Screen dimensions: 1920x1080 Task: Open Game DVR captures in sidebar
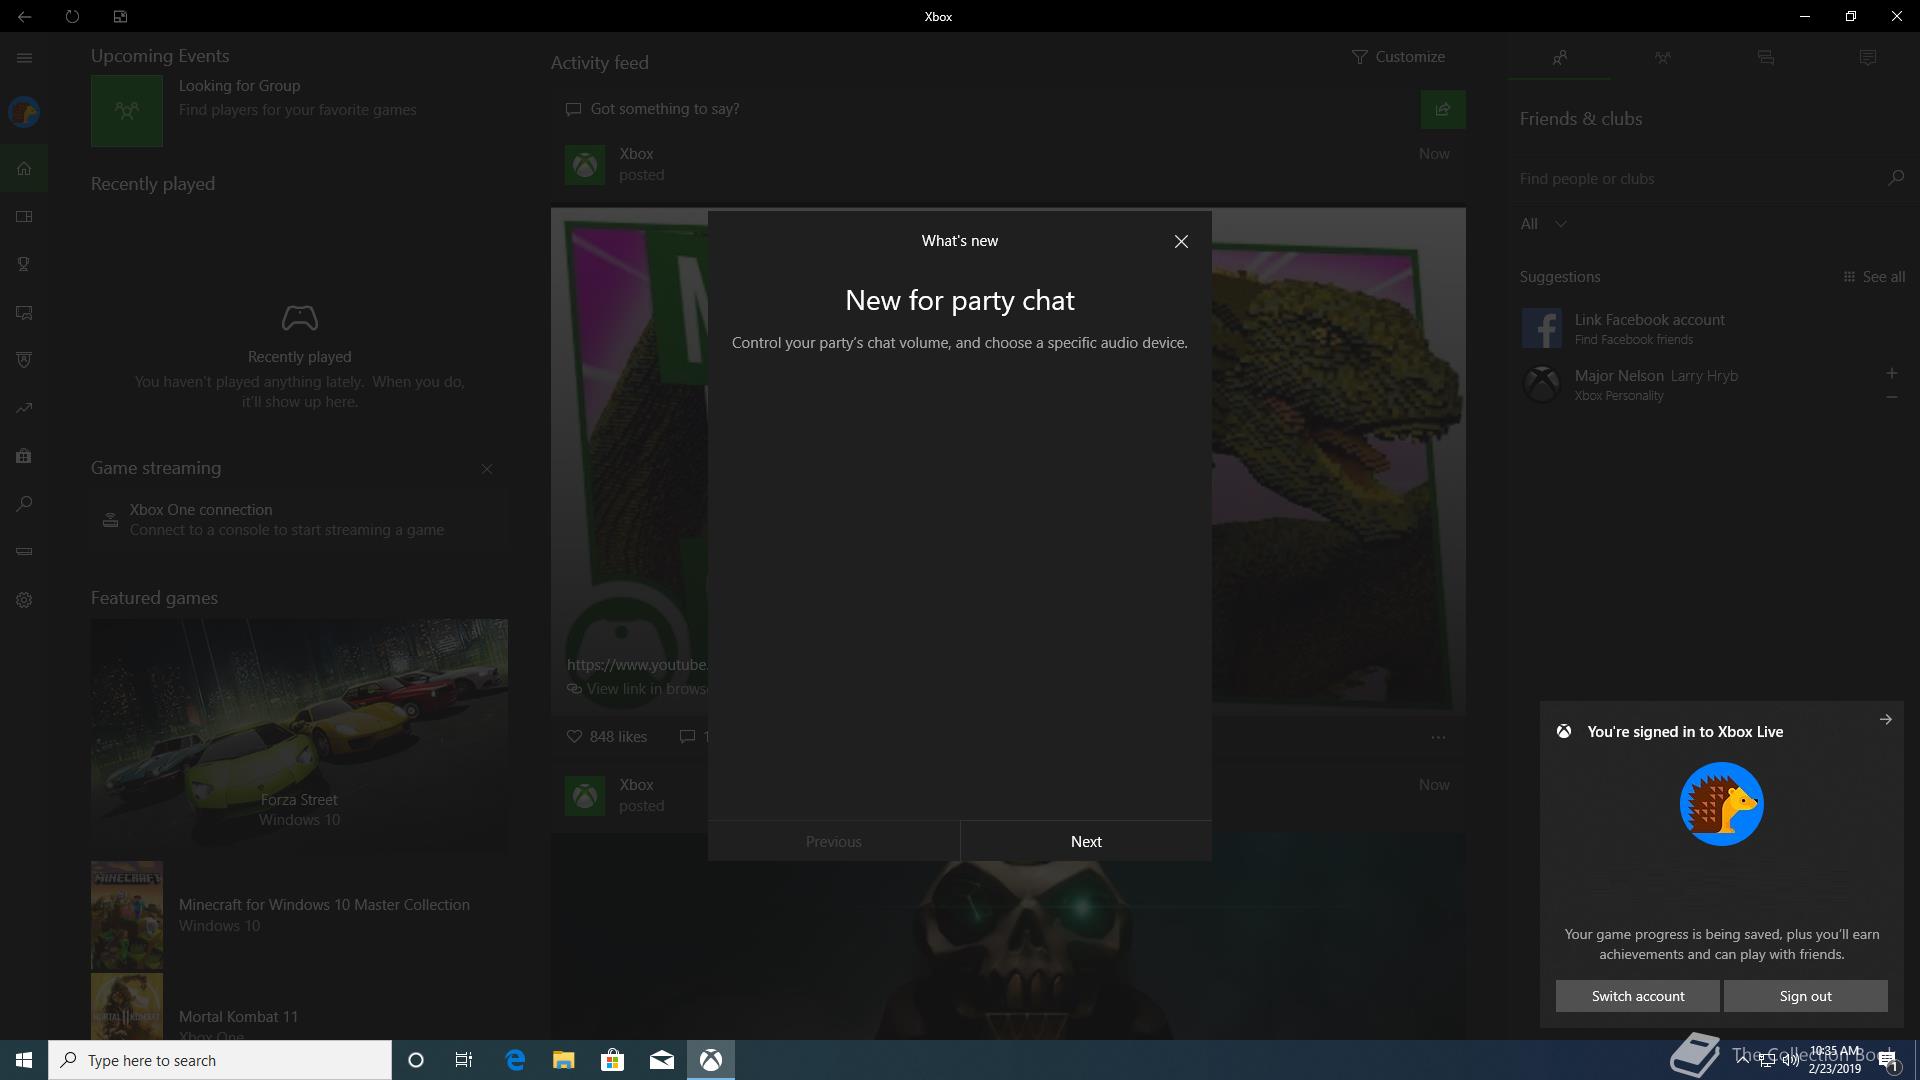(24, 312)
